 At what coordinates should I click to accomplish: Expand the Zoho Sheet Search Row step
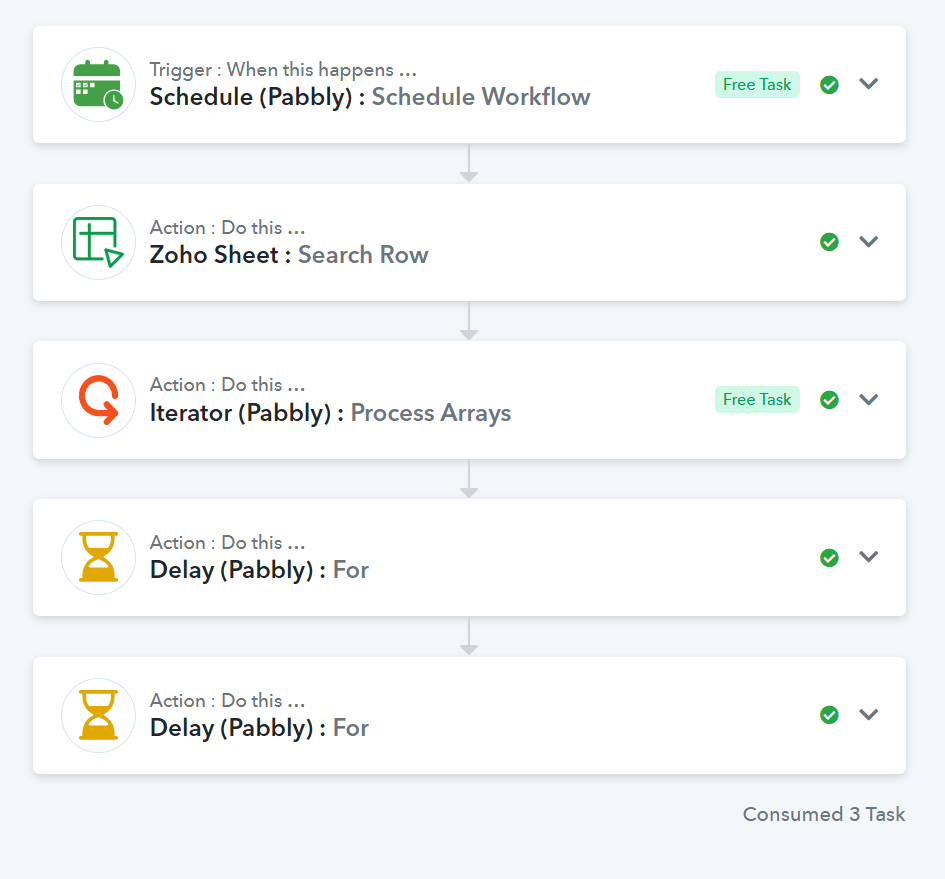[x=868, y=242]
